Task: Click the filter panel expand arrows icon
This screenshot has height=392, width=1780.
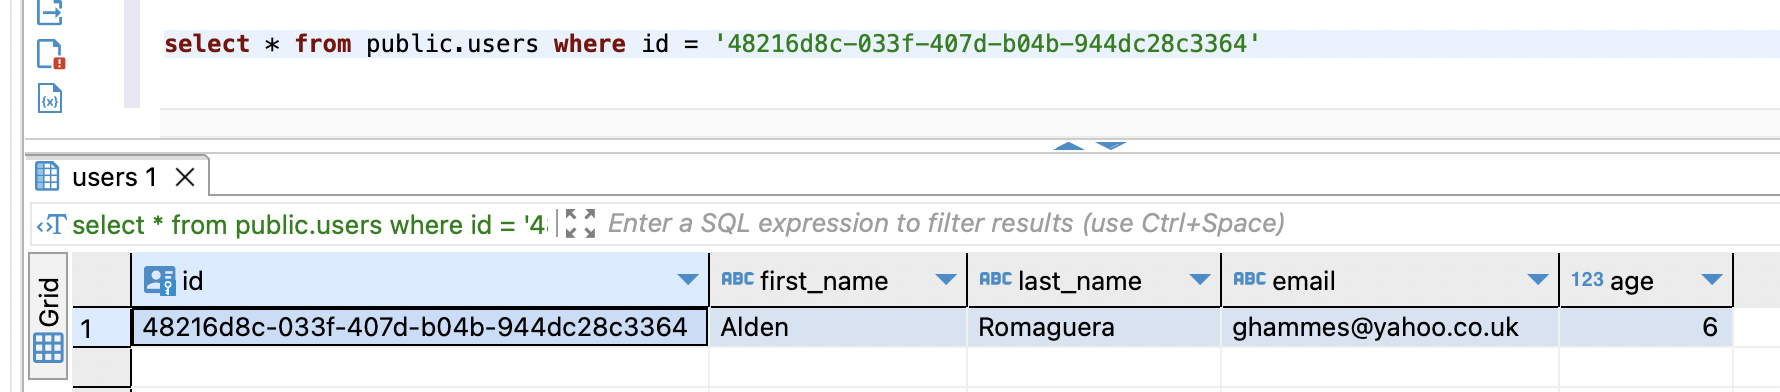Action: [x=580, y=223]
